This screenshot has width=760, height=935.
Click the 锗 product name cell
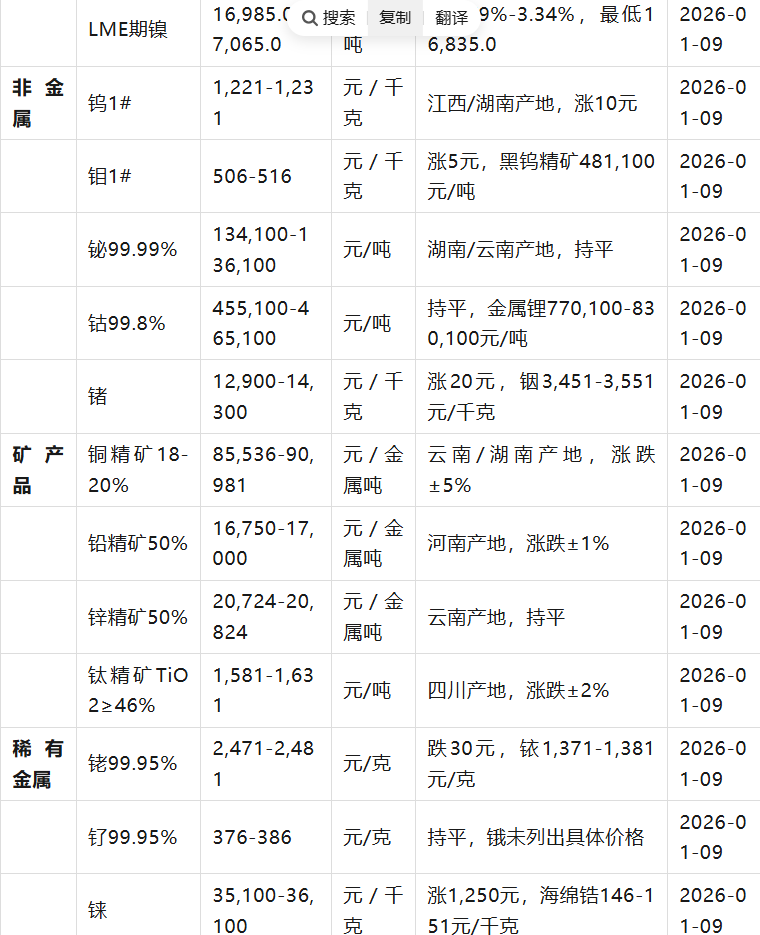click(x=98, y=397)
